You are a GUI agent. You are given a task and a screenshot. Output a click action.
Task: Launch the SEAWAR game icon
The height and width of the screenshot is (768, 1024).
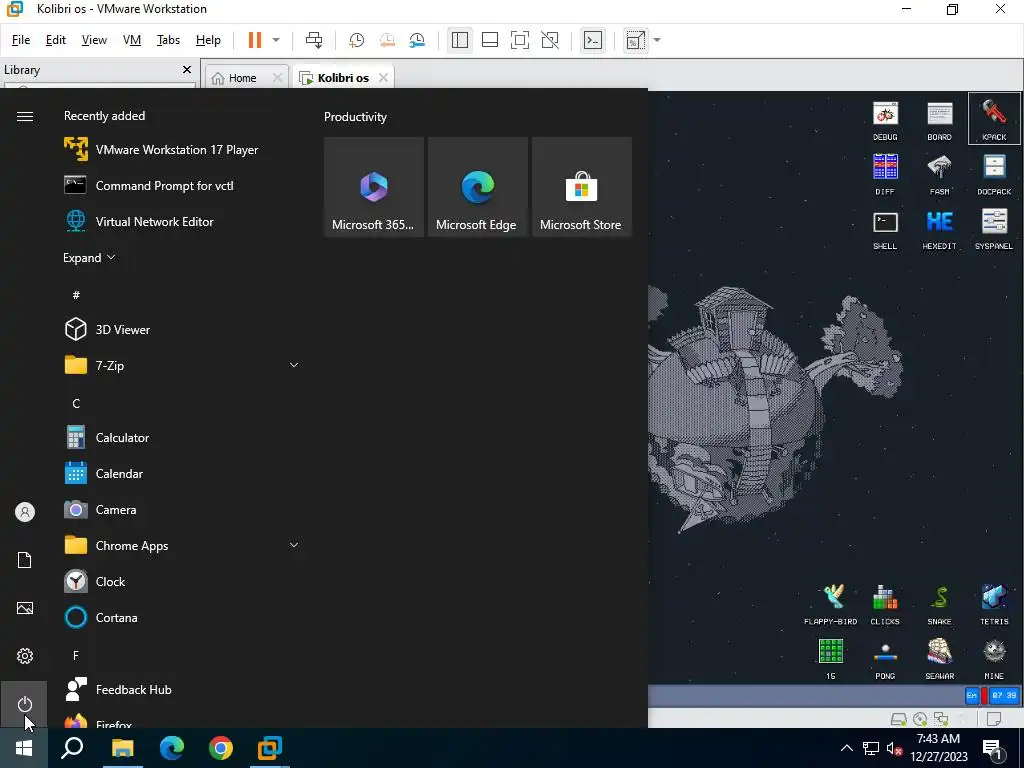[x=939, y=659]
